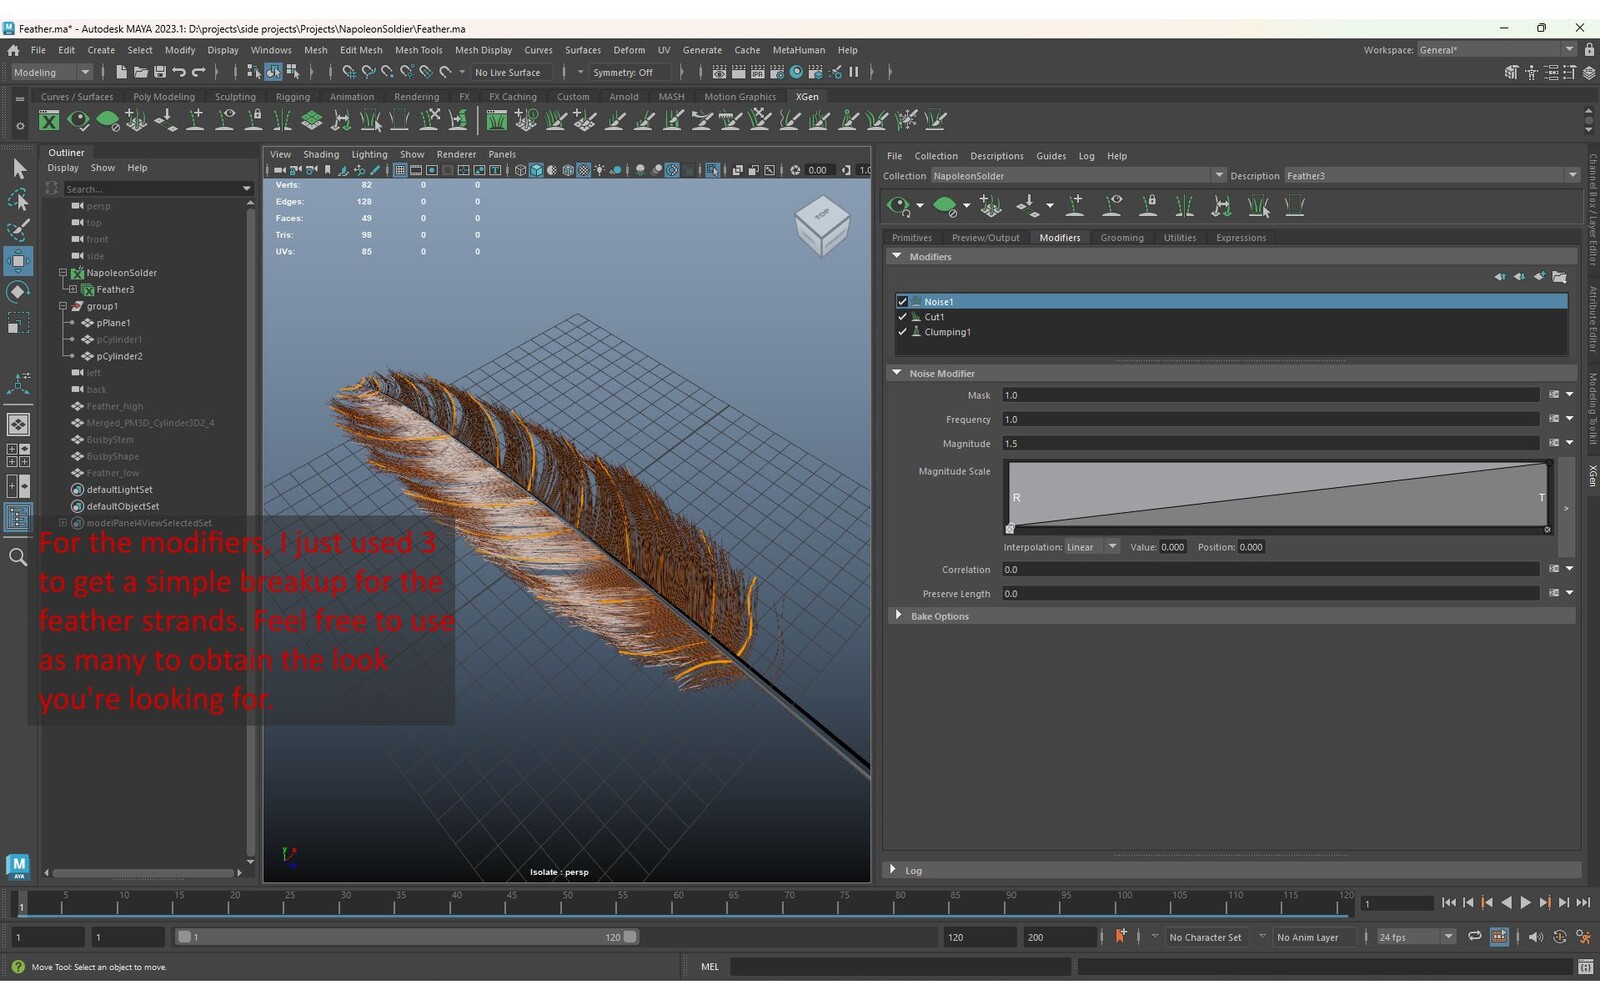Viewport: 1600px width, 1000px height.
Task: Click the Rotate tool icon
Action: pyautogui.click(x=18, y=292)
